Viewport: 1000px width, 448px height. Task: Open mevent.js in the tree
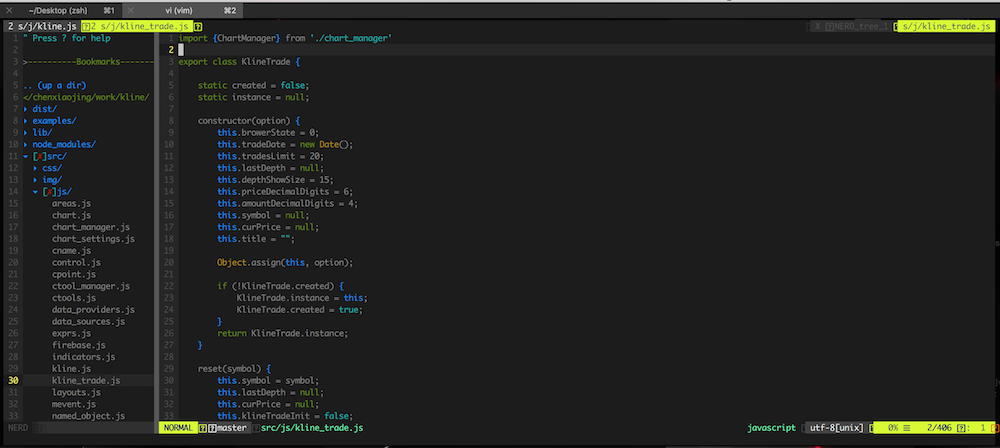click(x=74, y=404)
